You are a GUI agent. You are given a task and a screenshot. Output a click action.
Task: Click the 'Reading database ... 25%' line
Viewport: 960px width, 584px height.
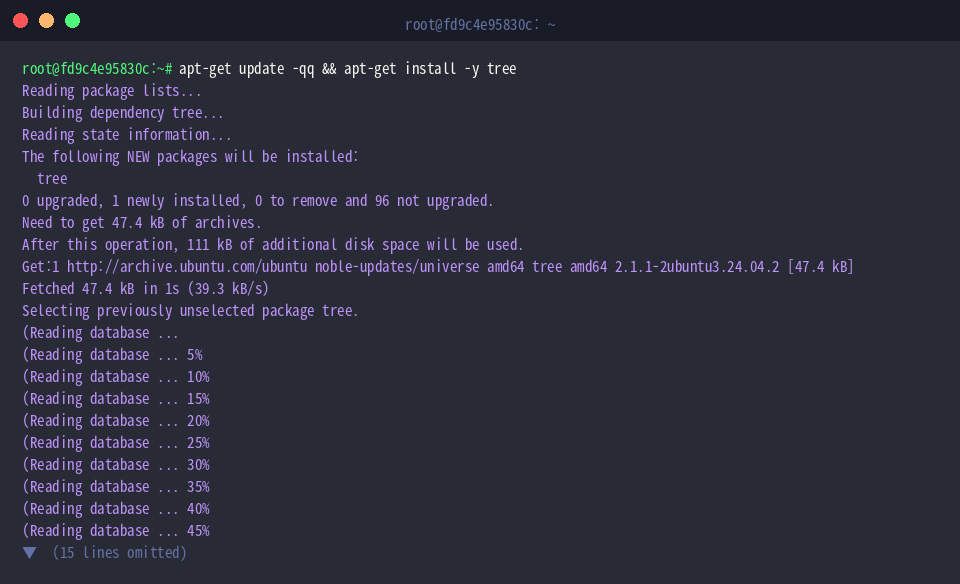click(116, 443)
